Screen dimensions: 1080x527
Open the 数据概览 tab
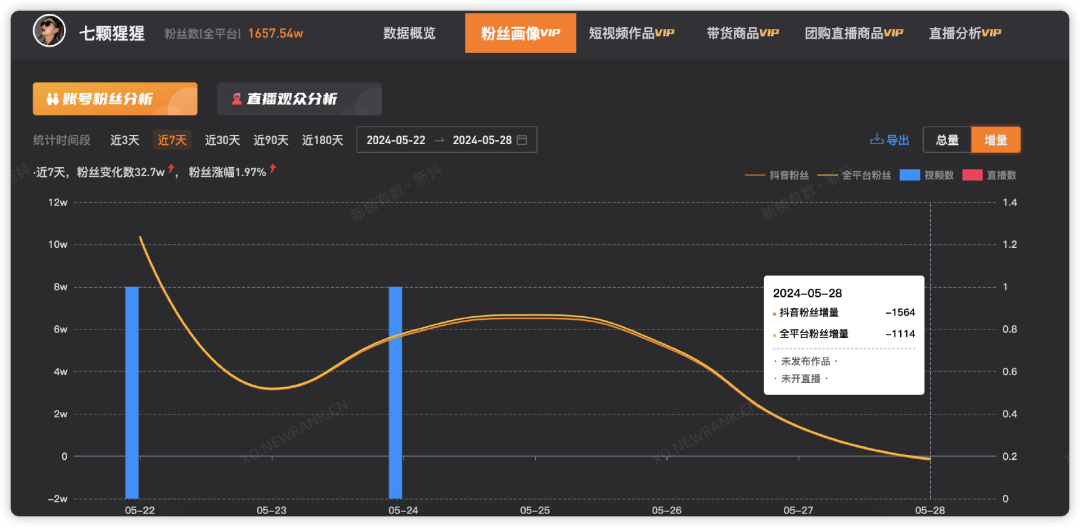(x=409, y=33)
